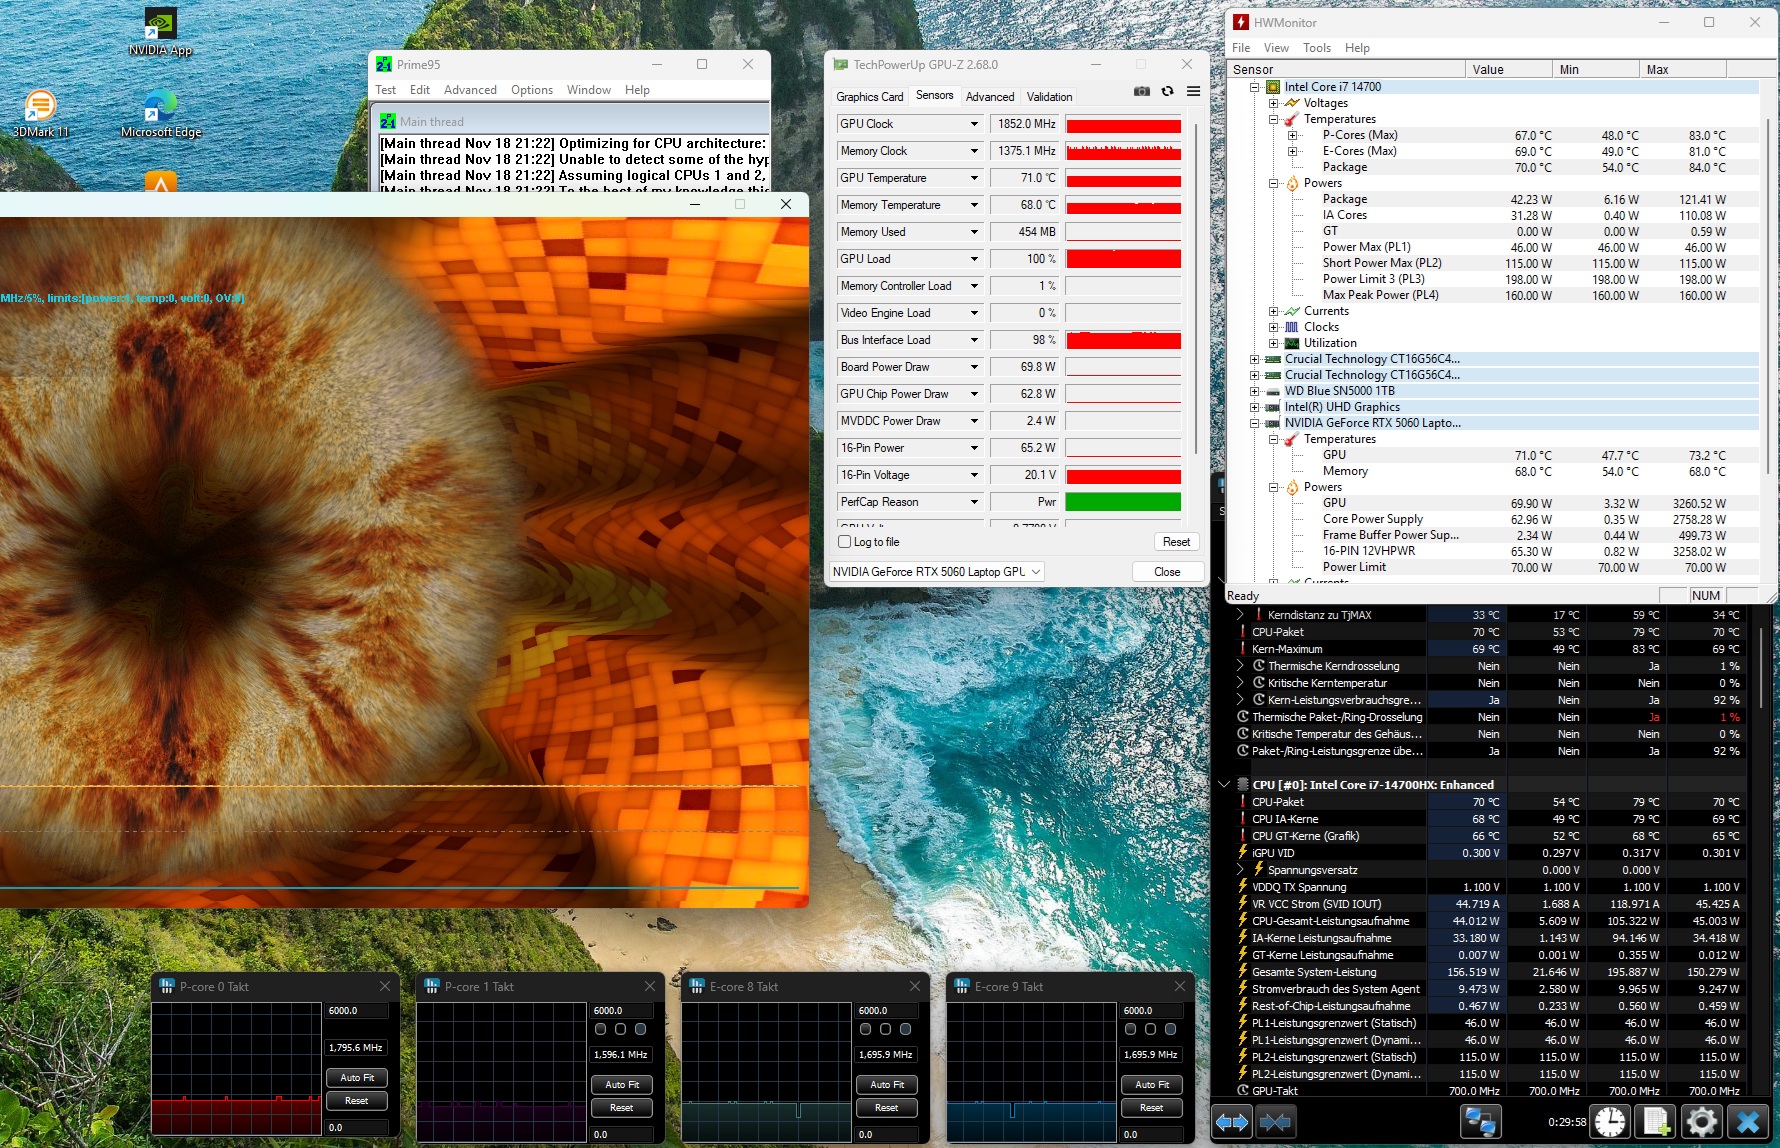Image resolution: width=1780 pixels, height=1148 pixels.
Task: Toggle first round option in P-core 1 graph
Action: (x=601, y=1029)
